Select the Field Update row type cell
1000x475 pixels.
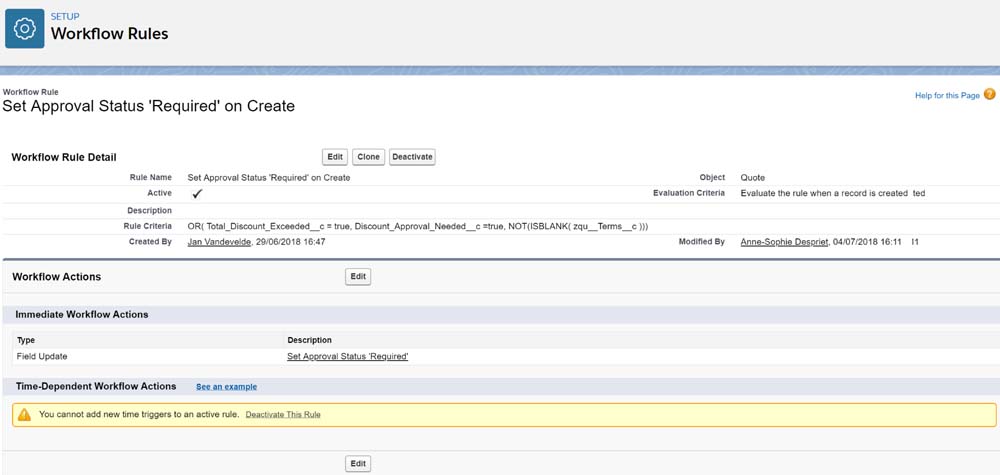42,356
